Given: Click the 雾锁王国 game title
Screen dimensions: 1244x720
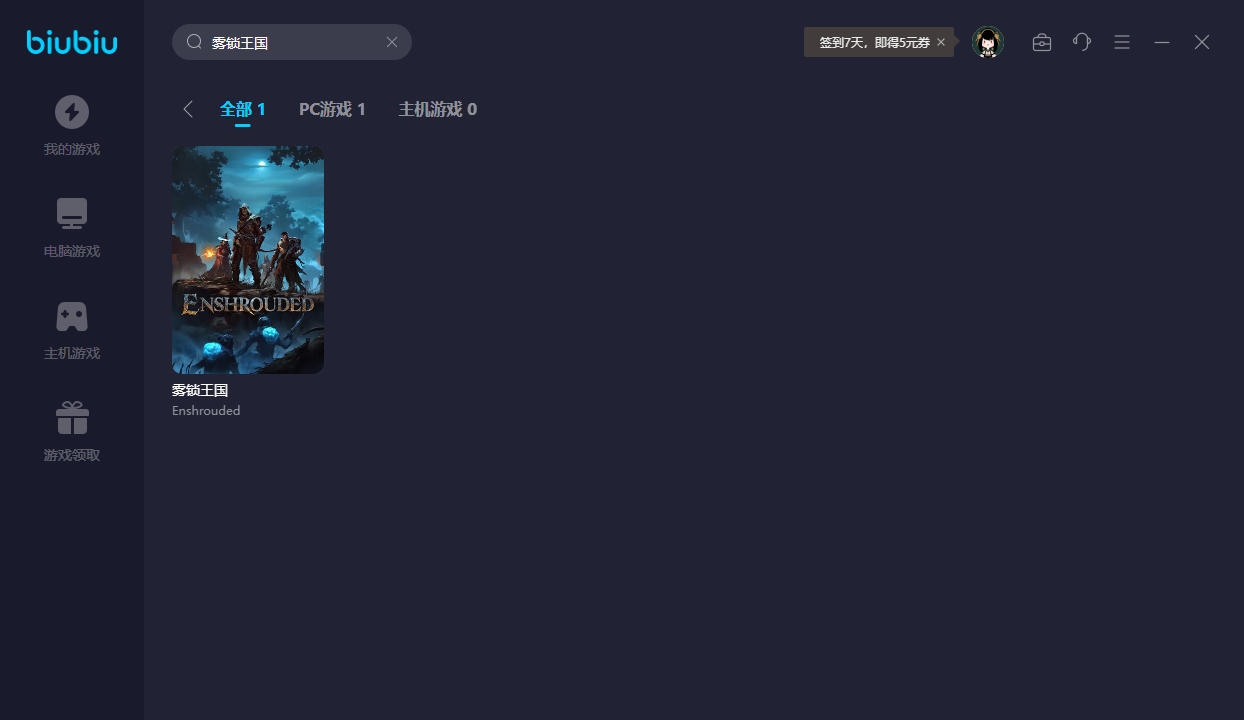Looking at the screenshot, I should [200, 390].
